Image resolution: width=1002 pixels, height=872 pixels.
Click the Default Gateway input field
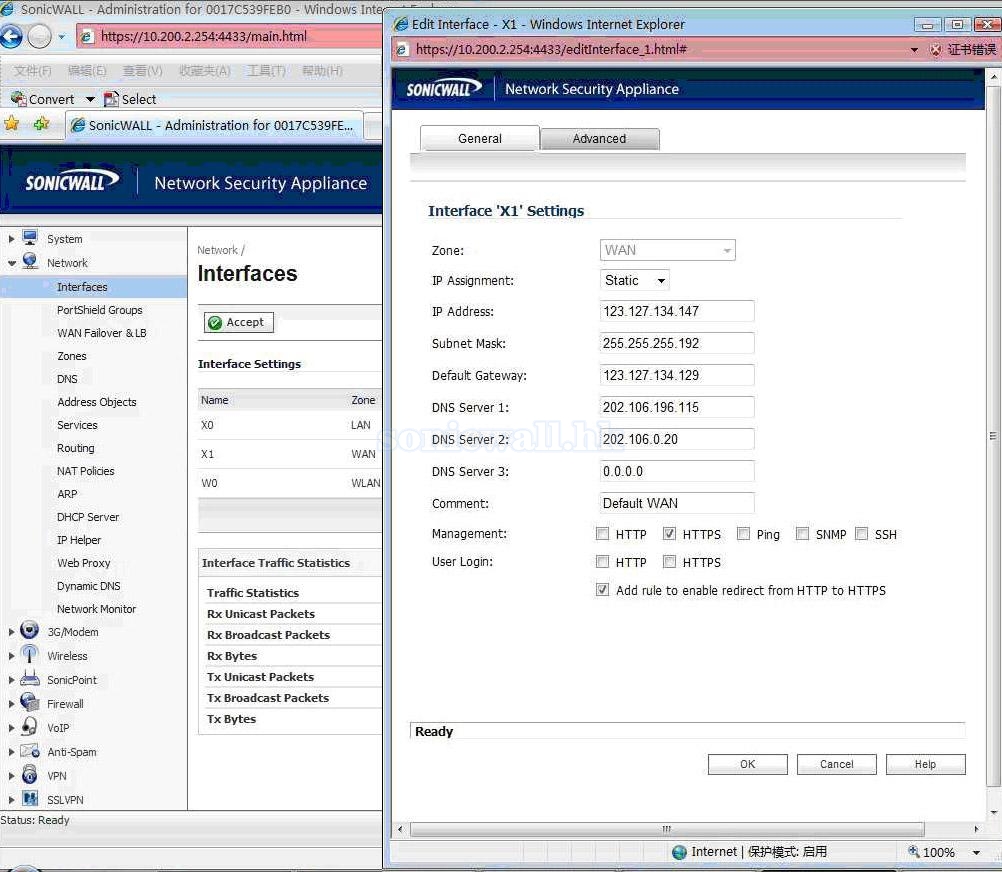(677, 375)
